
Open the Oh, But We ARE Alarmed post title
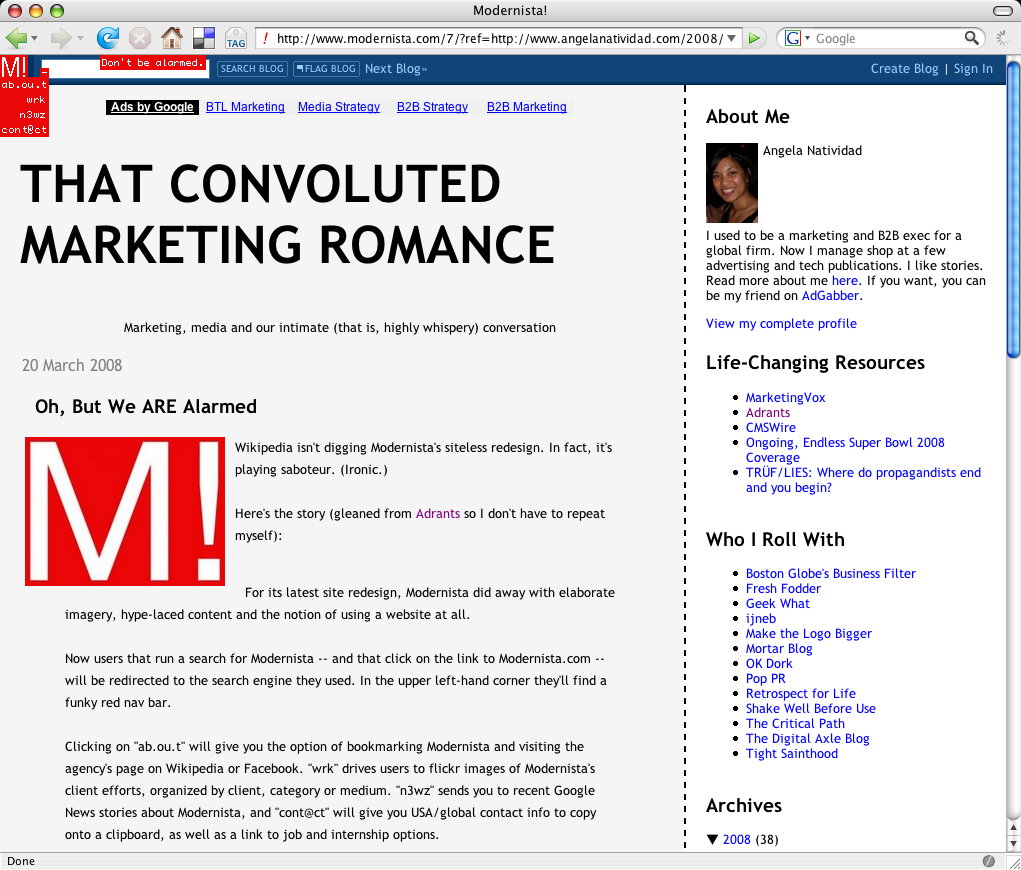[x=146, y=406]
